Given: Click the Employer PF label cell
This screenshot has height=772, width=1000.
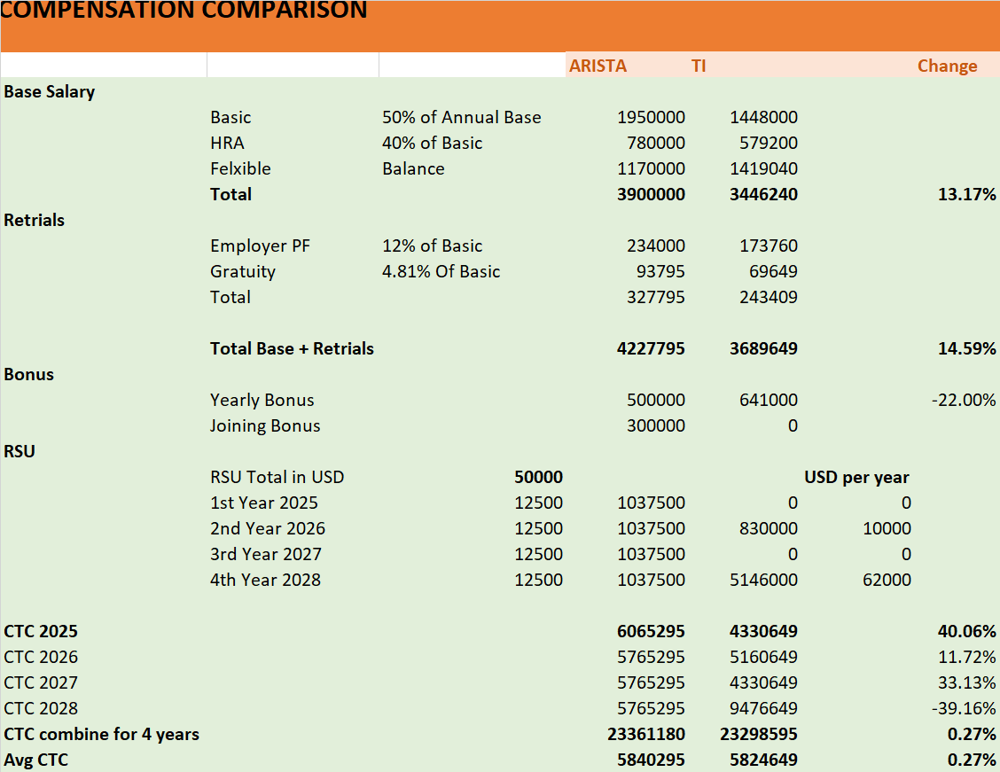Looking at the screenshot, I should tap(260, 246).
